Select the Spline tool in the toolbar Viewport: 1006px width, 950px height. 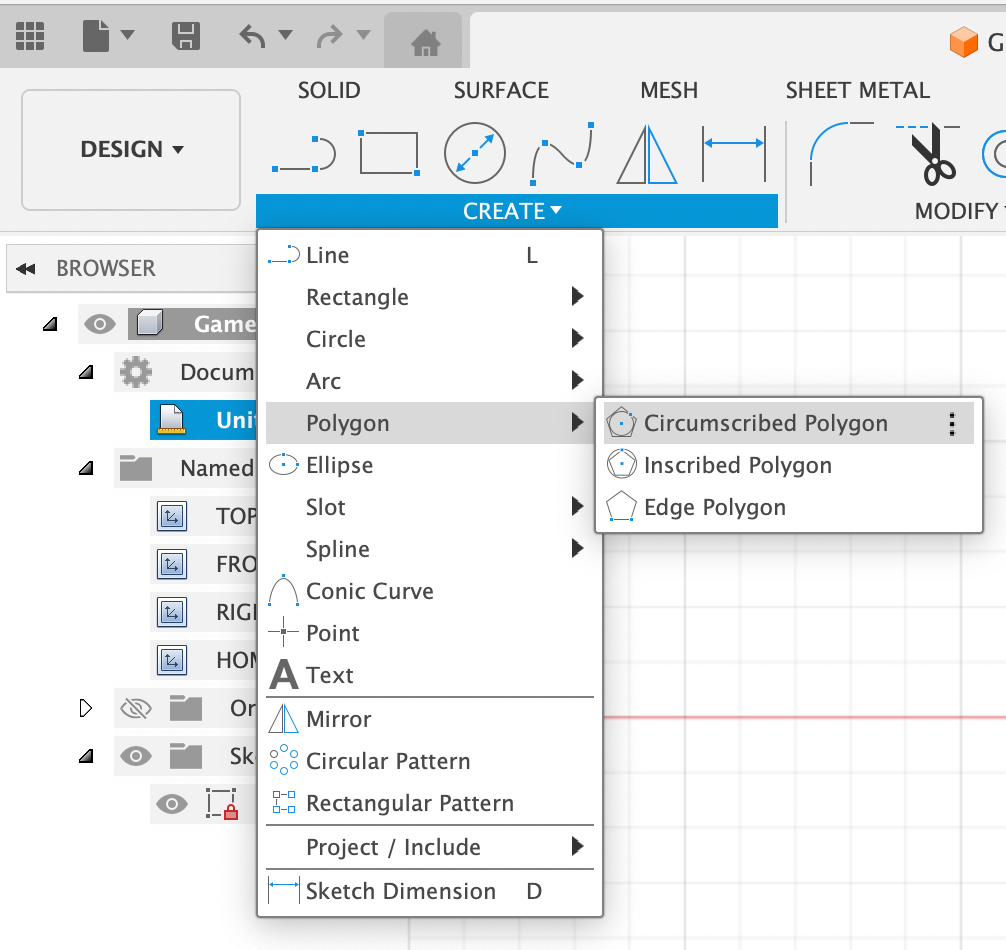pyautogui.click(x=562, y=154)
